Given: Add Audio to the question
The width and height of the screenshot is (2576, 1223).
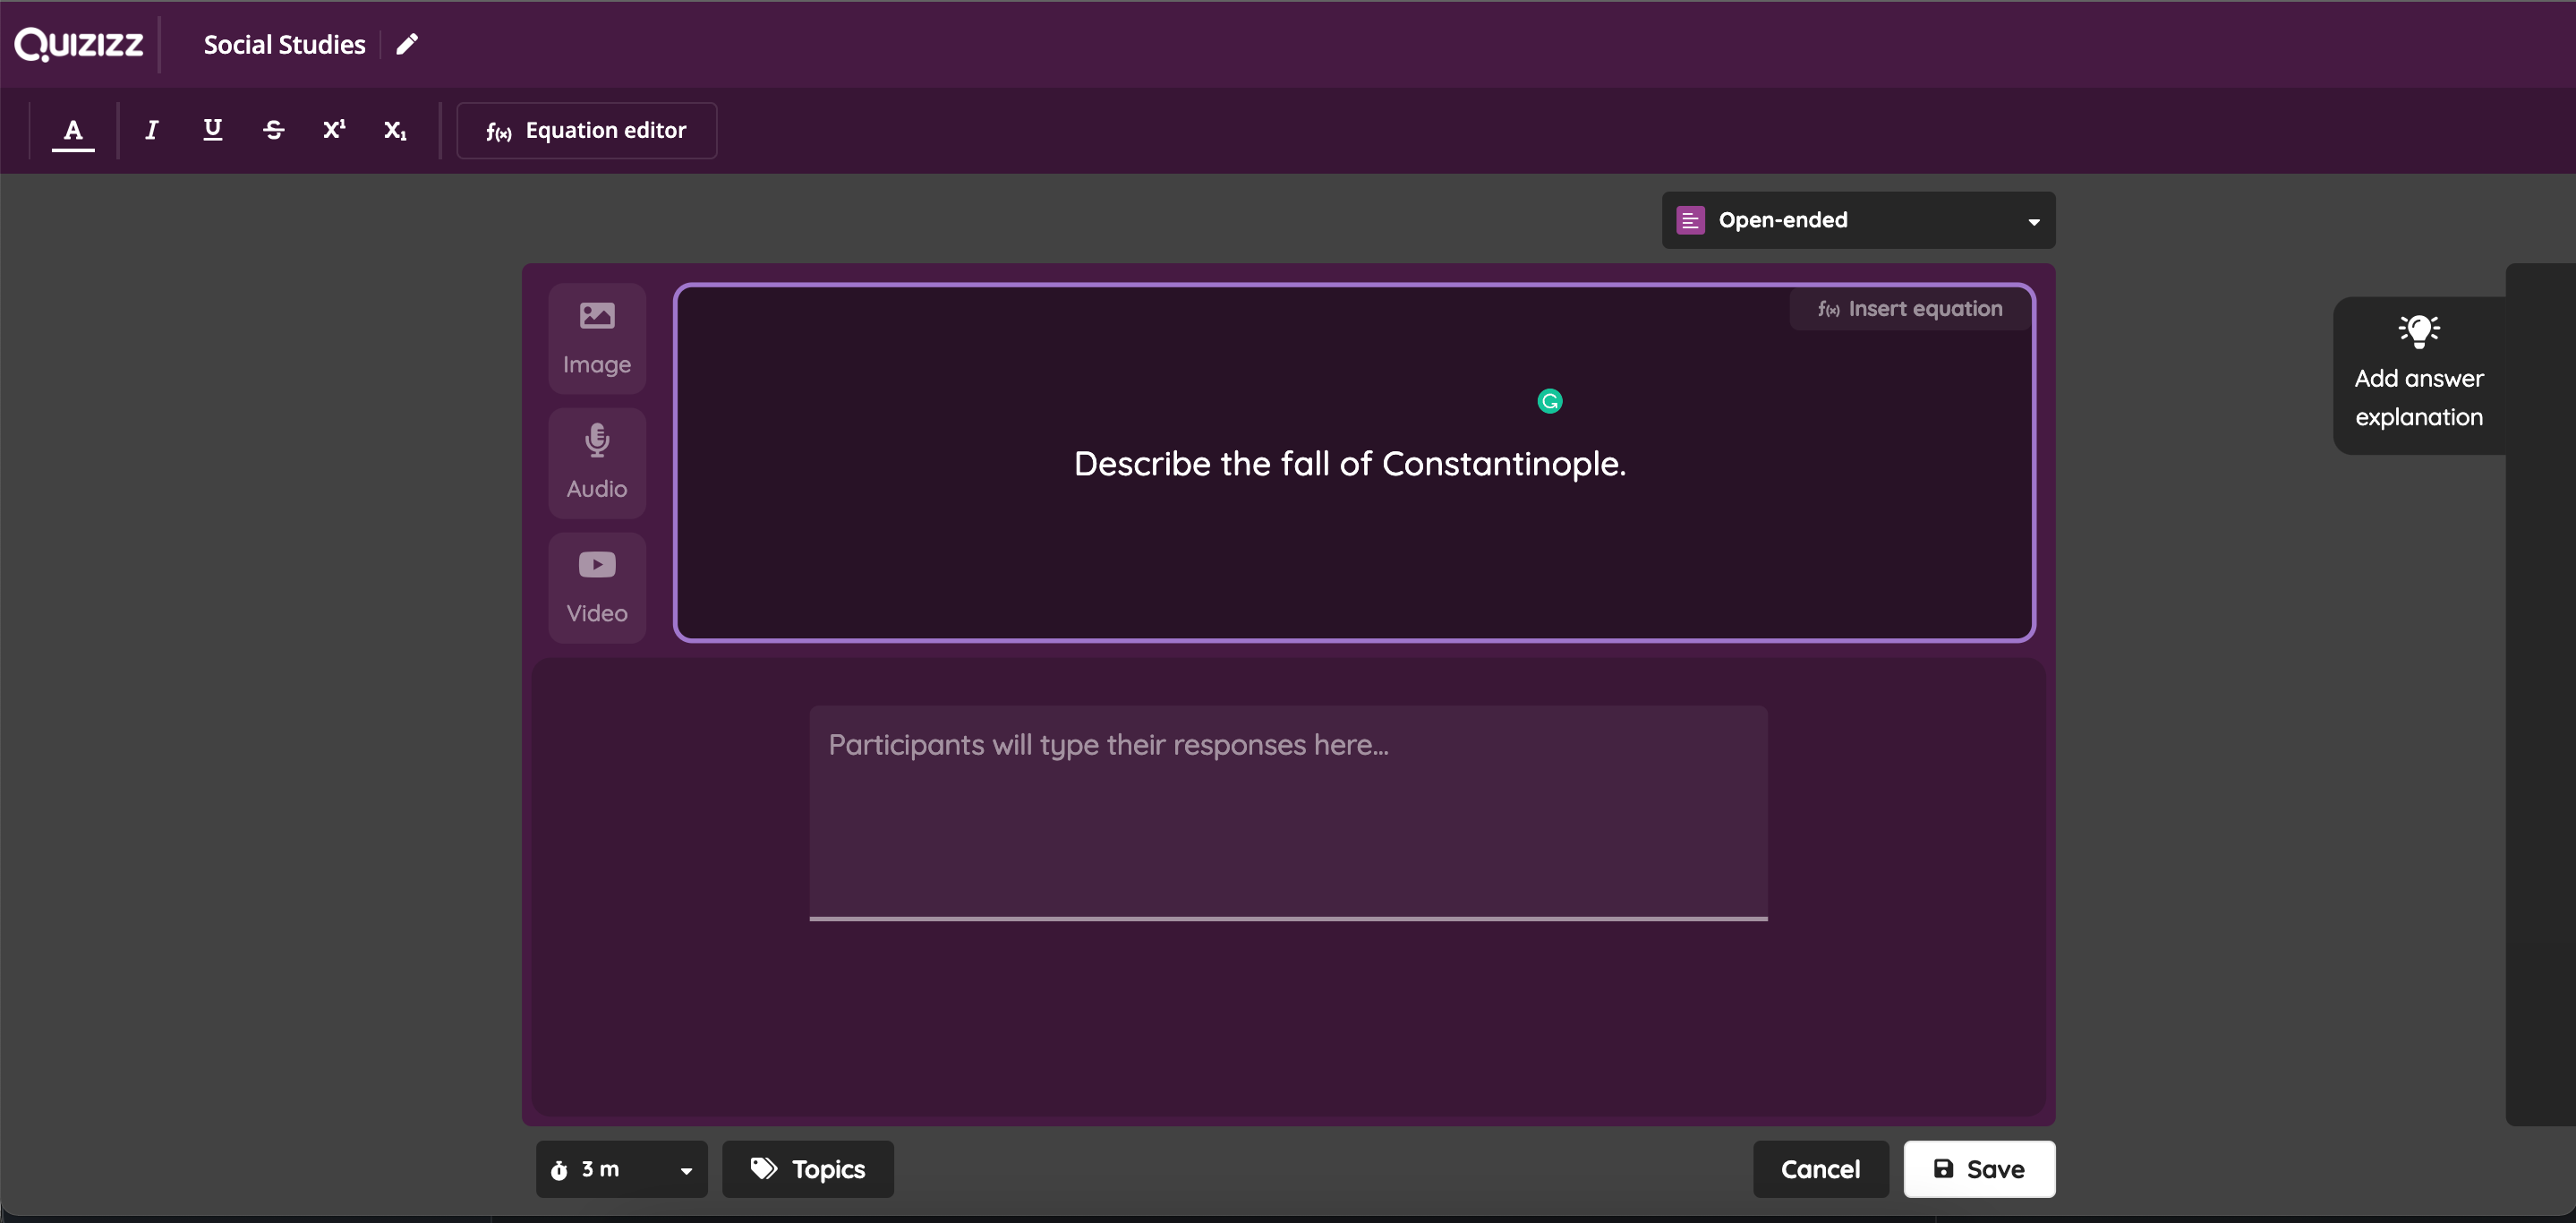Looking at the screenshot, I should (597, 462).
